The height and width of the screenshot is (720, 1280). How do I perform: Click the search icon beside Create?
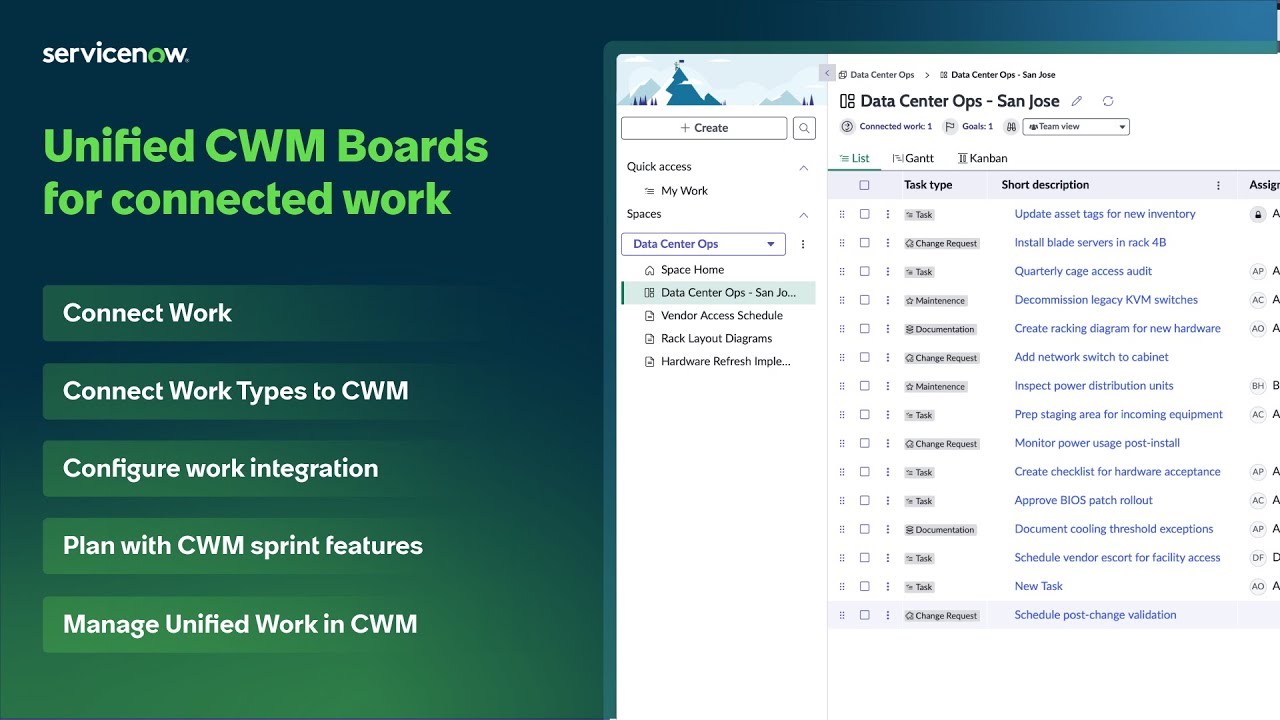(x=804, y=127)
